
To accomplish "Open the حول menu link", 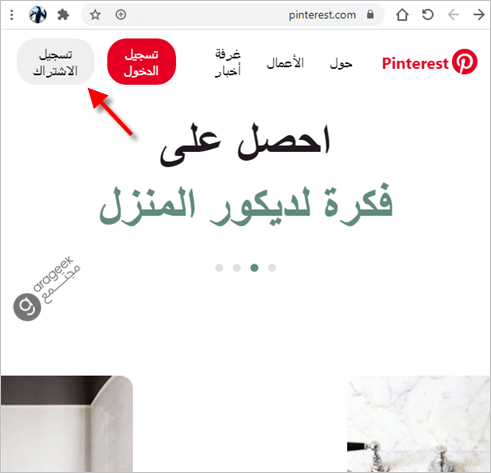I will [341, 63].
